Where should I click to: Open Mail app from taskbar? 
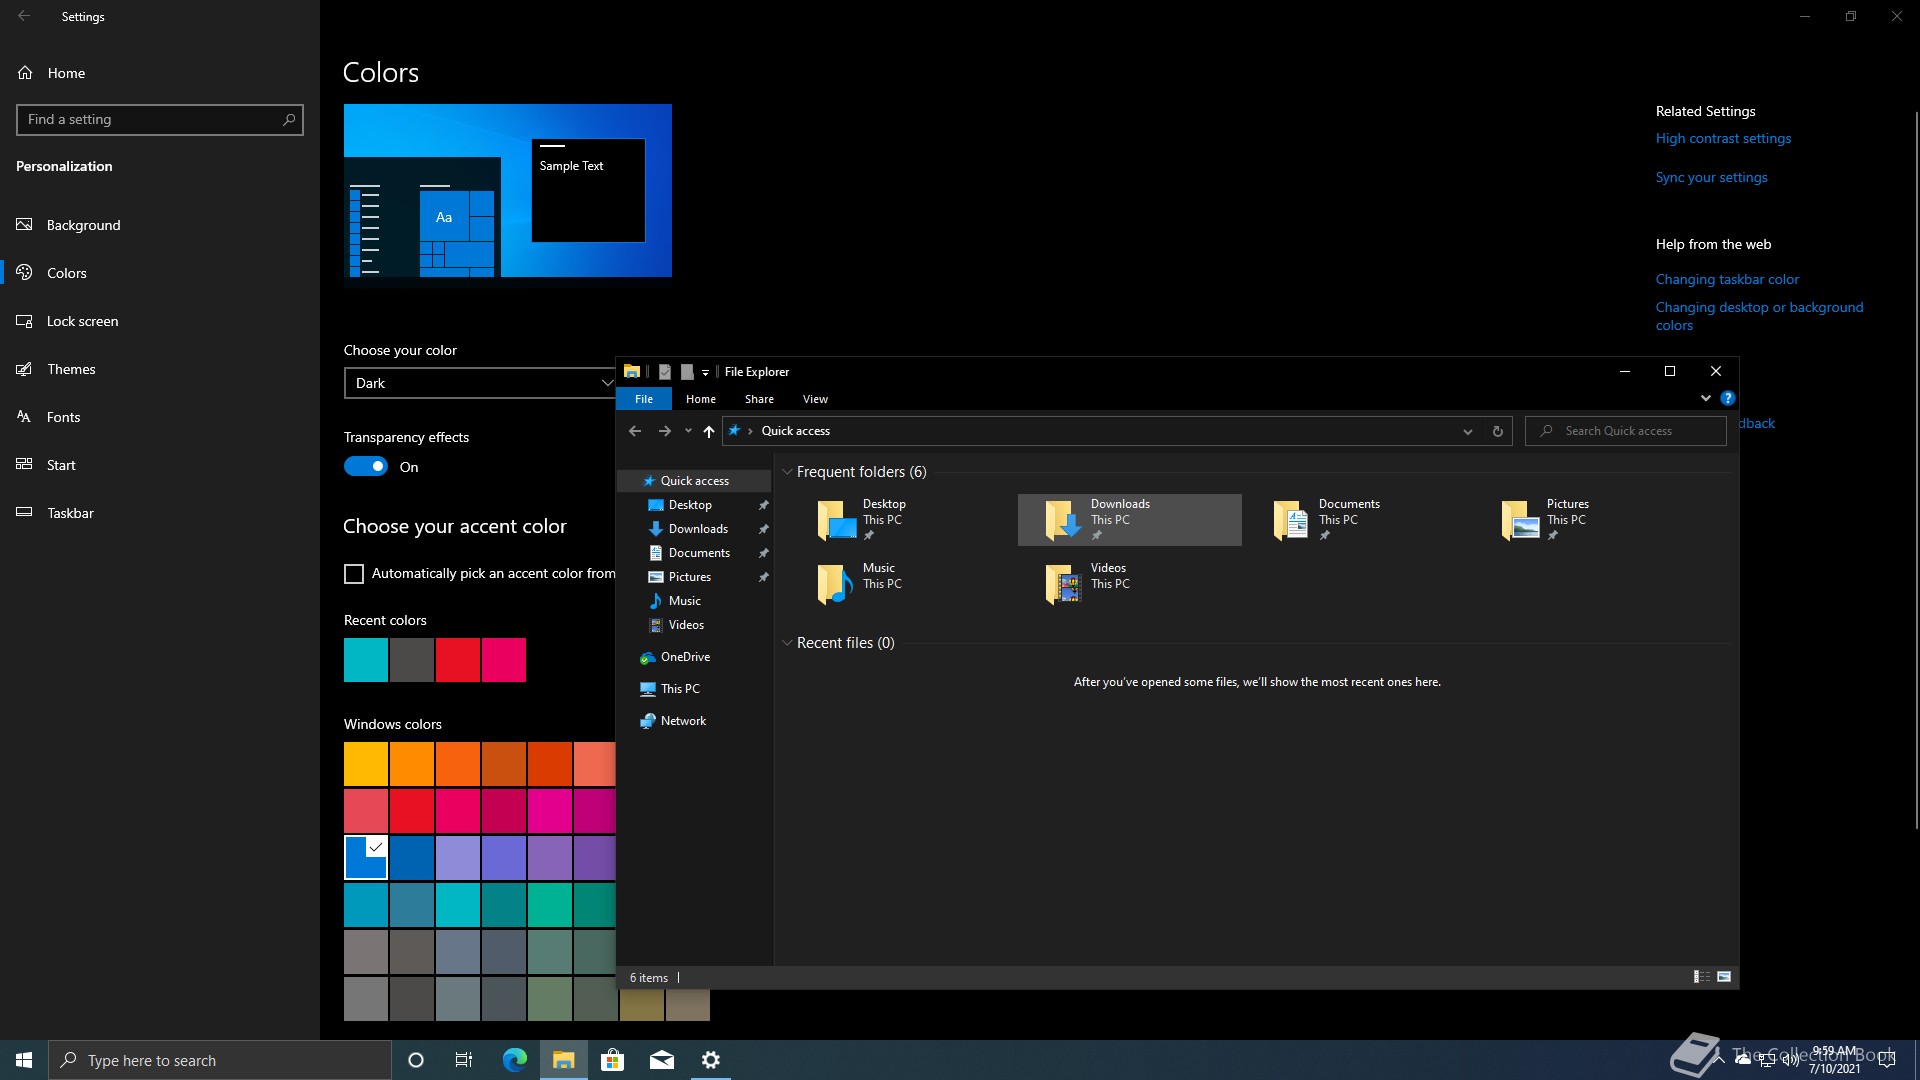pyautogui.click(x=662, y=1060)
